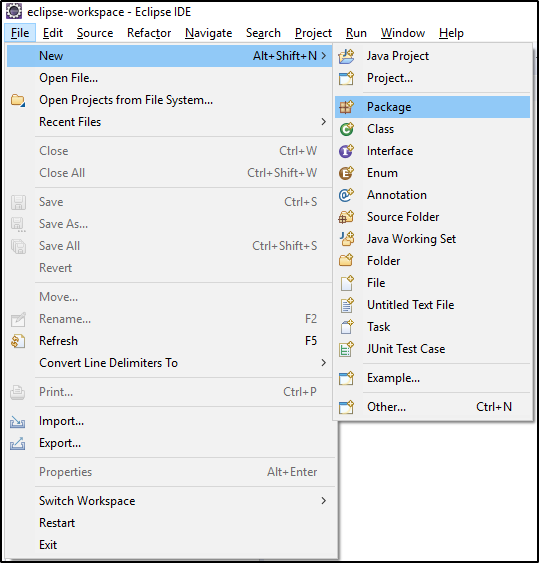The width and height of the screenshot is (539, 563).
Task: Expand Recent Files submenu arrow
Action: 324,122
